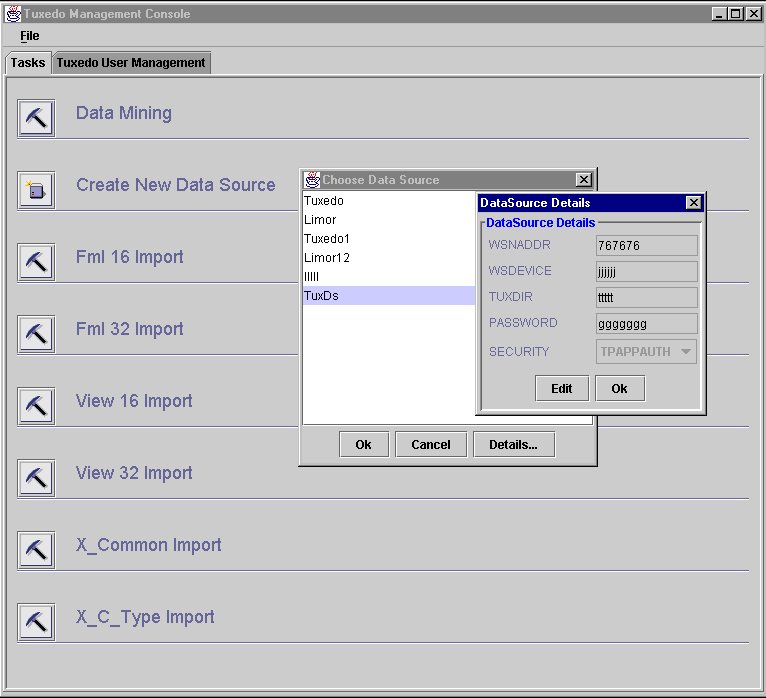The width and height of the screenshot is (766, 698).
Task: Click the View 32 Import hammer icon
Action: tap(36, 478)
